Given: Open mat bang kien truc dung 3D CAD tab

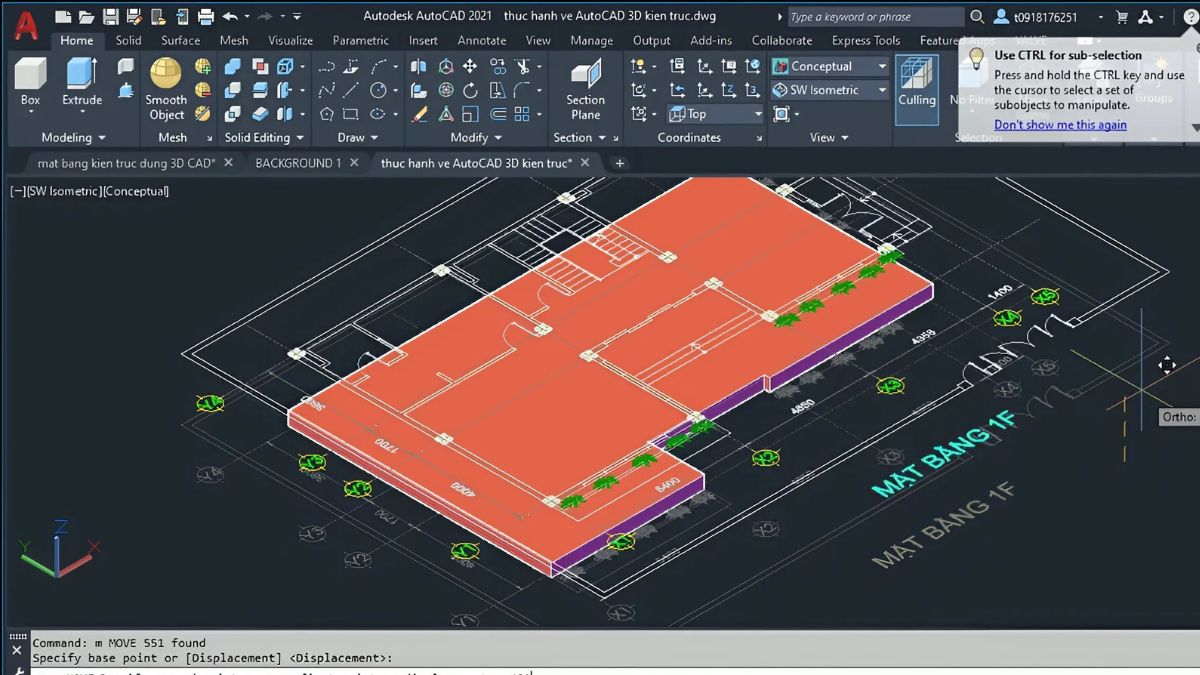Looking at the screenshot, I should pos(126,163).
